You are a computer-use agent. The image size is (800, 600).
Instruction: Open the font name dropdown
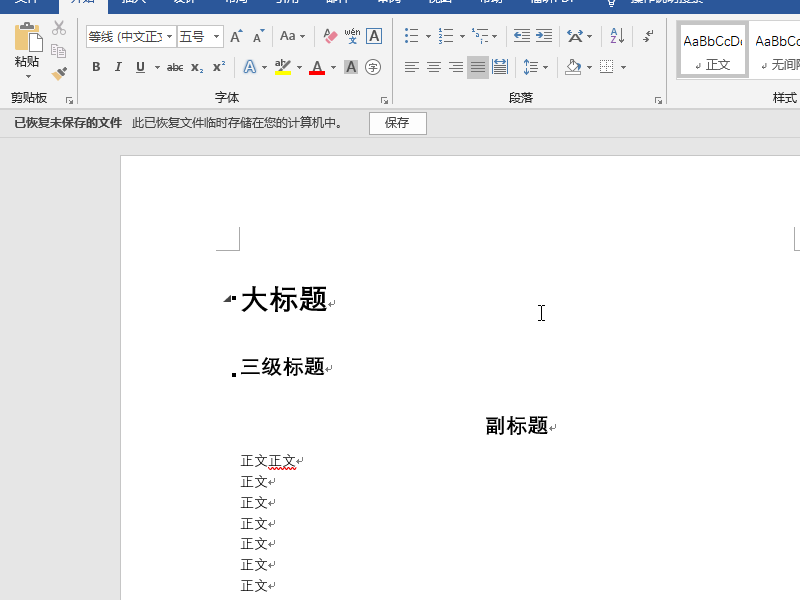[x=169, y=37]
